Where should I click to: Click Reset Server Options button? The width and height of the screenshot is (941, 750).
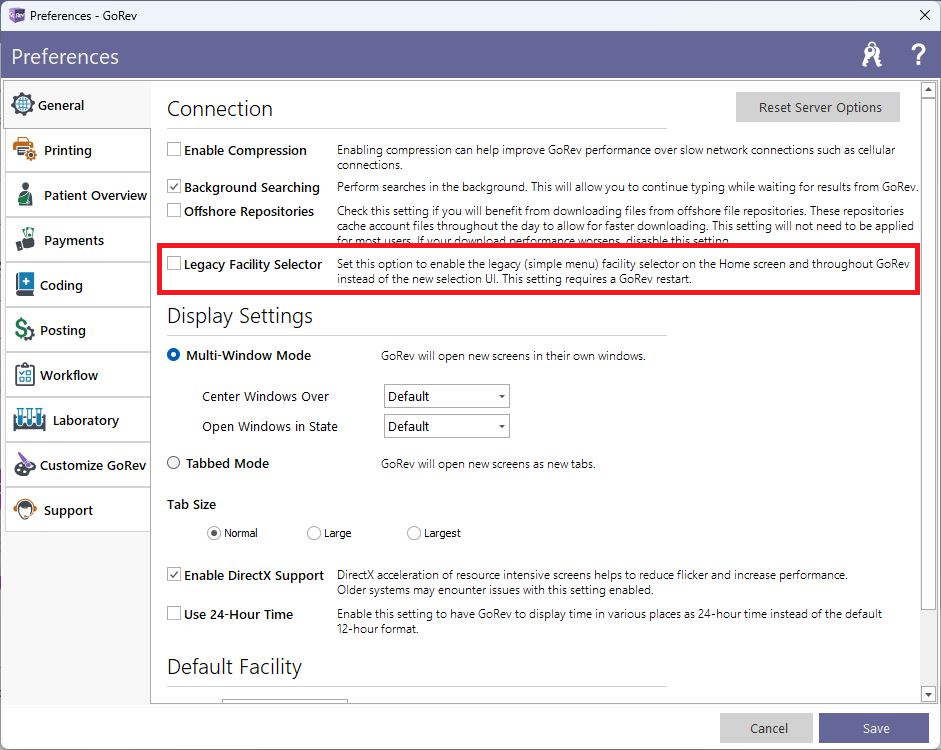(x=818, y=107)
